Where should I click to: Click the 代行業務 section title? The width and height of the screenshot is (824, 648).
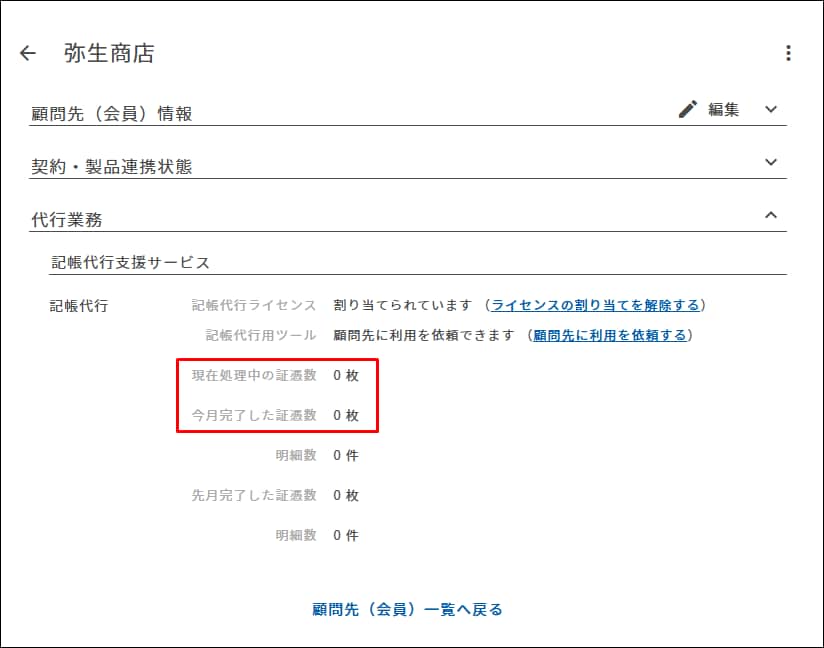click(x=66, y=219)
